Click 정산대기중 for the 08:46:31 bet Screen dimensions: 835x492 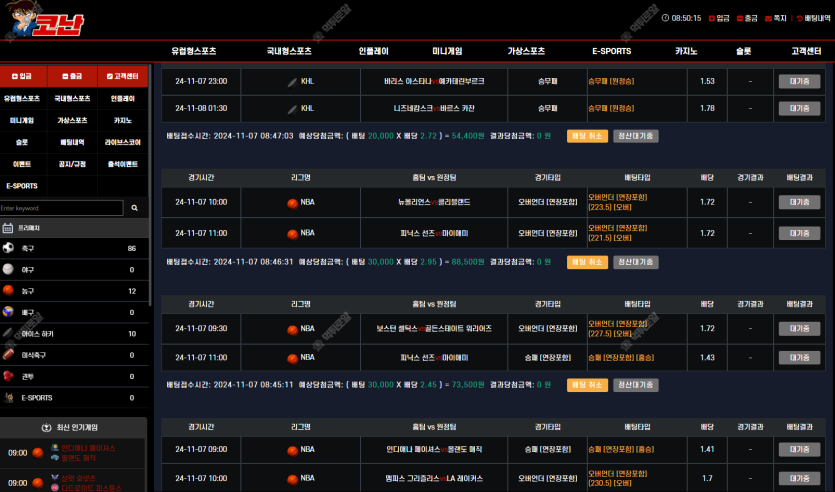coord(635,262)
